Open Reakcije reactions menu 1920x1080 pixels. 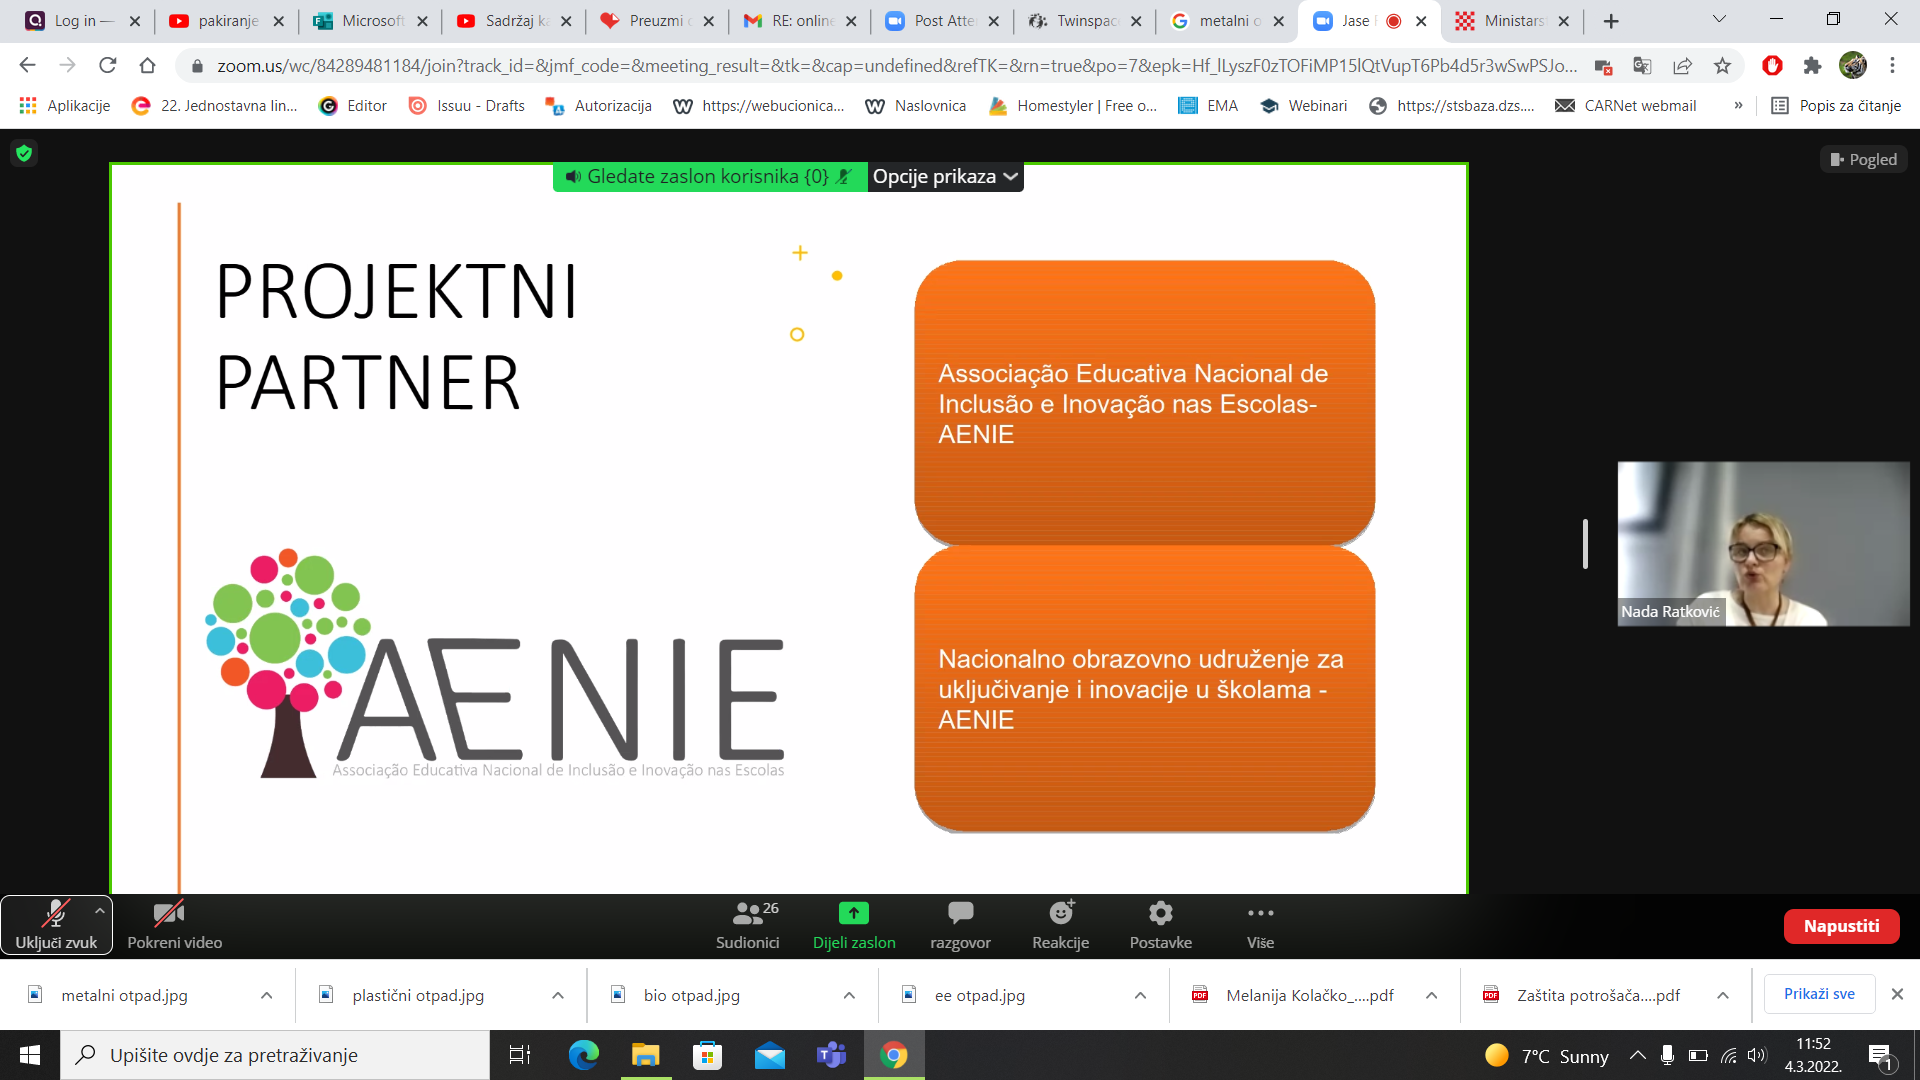click(1060, 926)
